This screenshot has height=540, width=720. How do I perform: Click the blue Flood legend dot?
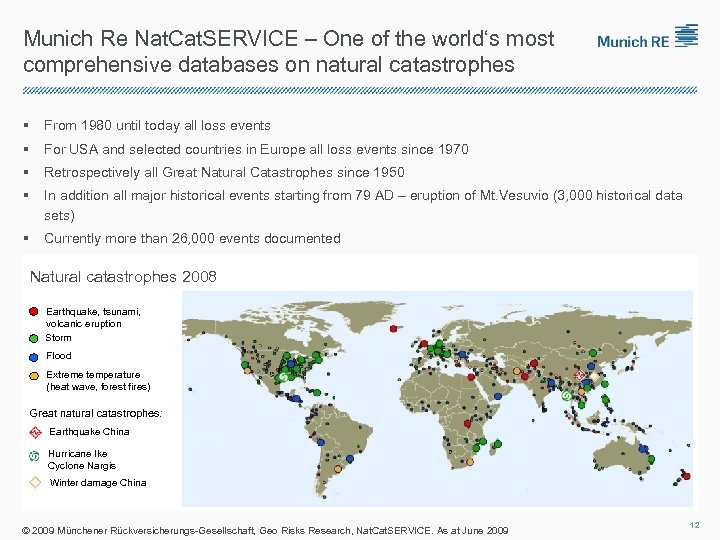[x=33, y=357]
